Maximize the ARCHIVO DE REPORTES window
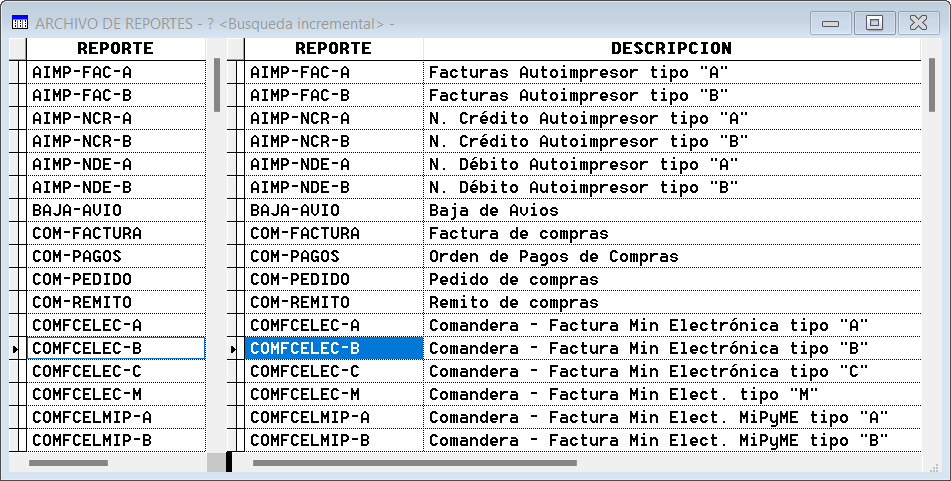Image resolution: width=951 pixels, height=481 pixels. pos(874,24)
